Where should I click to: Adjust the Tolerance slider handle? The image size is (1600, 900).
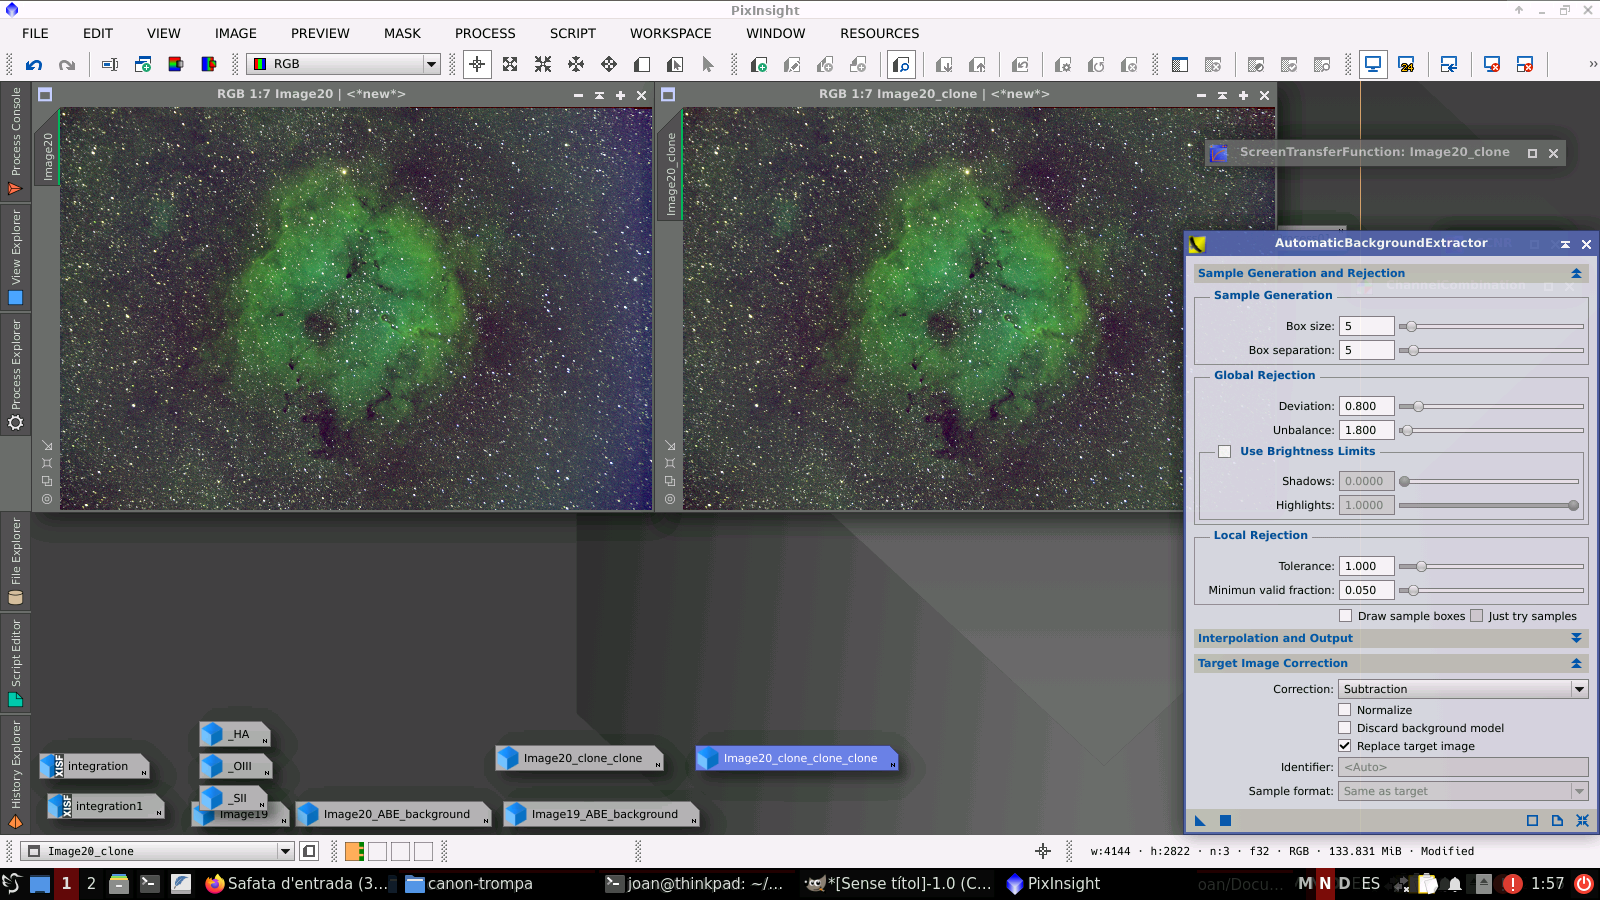coord(1421,566)
